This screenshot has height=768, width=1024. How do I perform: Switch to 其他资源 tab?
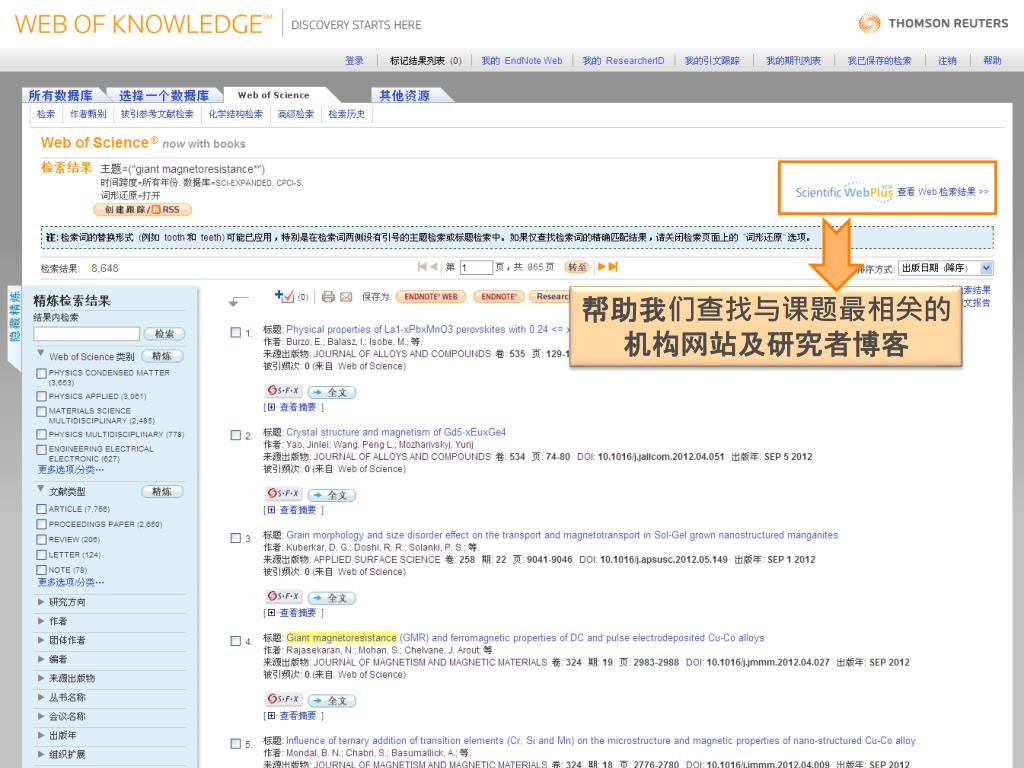405,95
